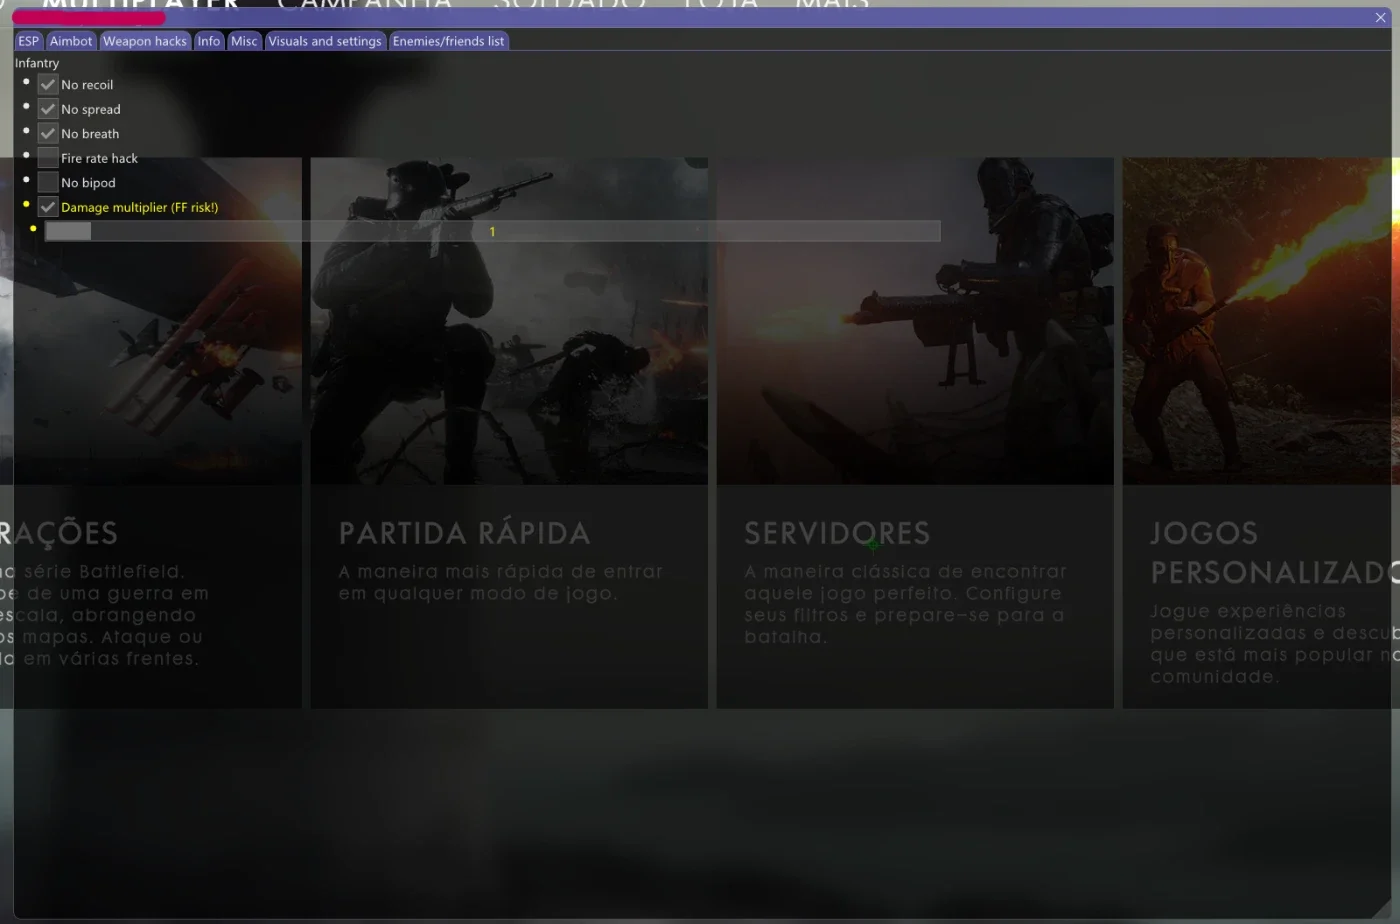Click the slider value 1
Screen dimensions: 1400x924
tap(492, 231)
